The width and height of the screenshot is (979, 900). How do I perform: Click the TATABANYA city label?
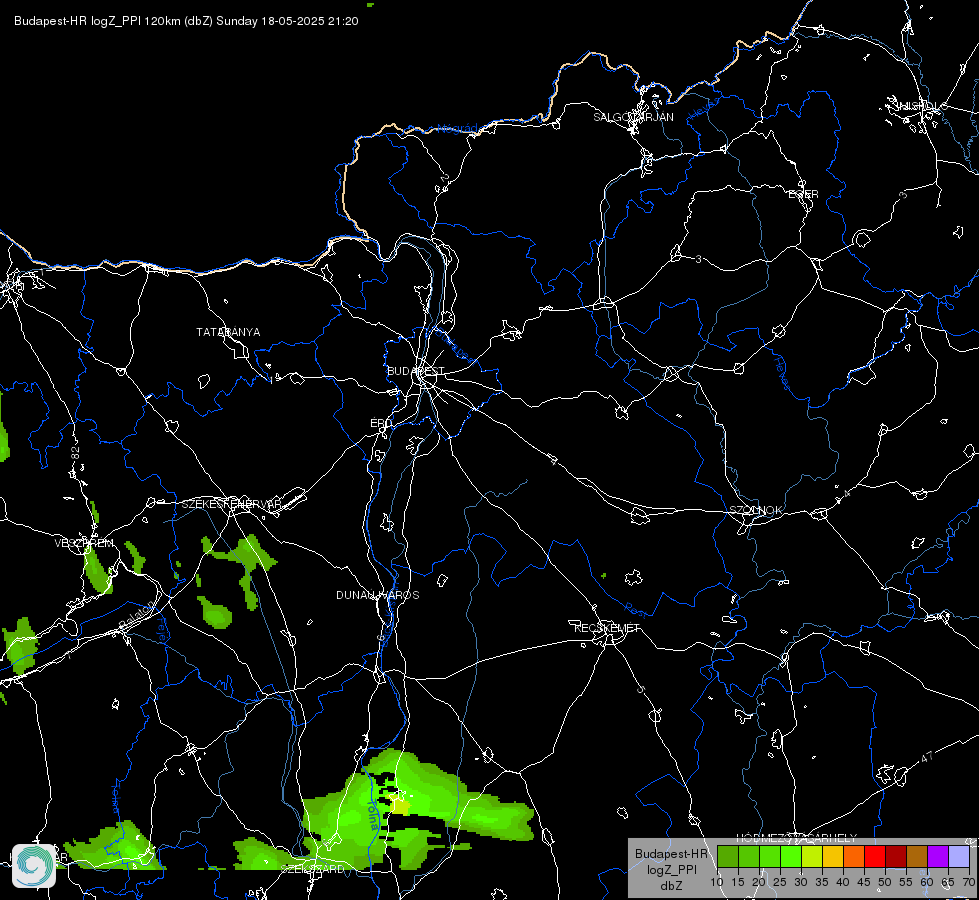click(x=228, y=332)
